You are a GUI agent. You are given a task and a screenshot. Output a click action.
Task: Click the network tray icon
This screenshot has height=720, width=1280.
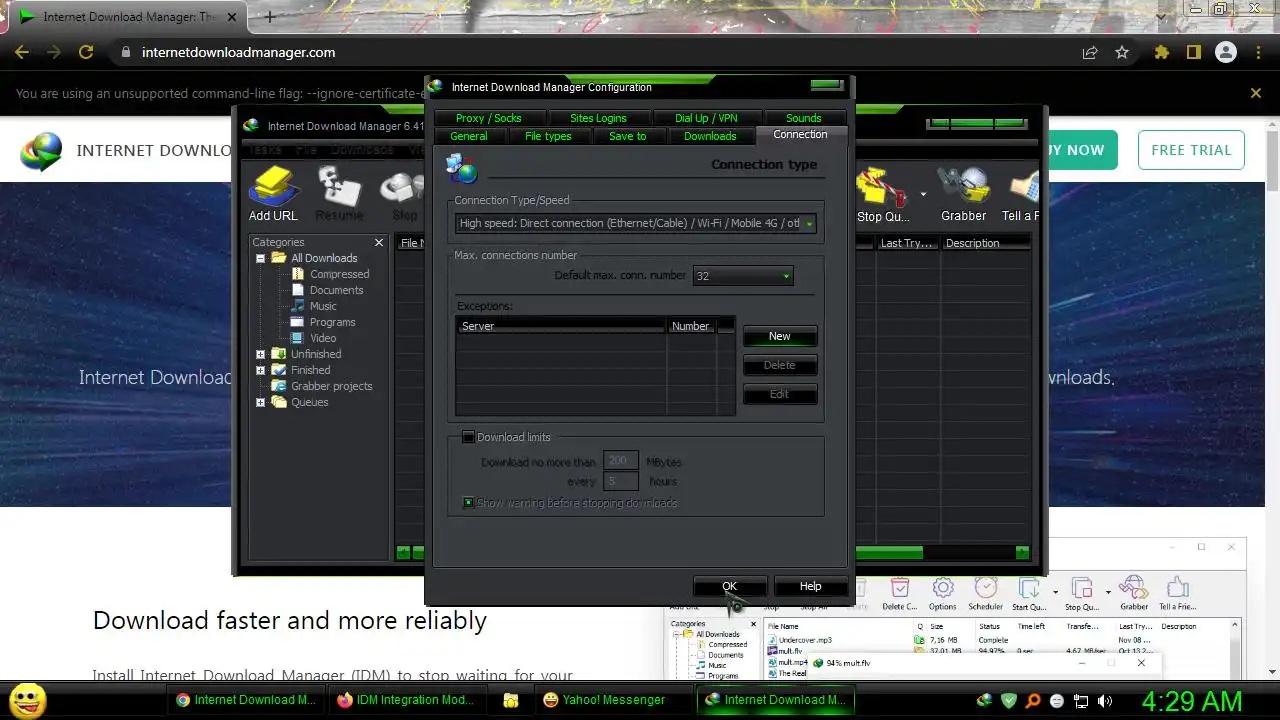1081,701
